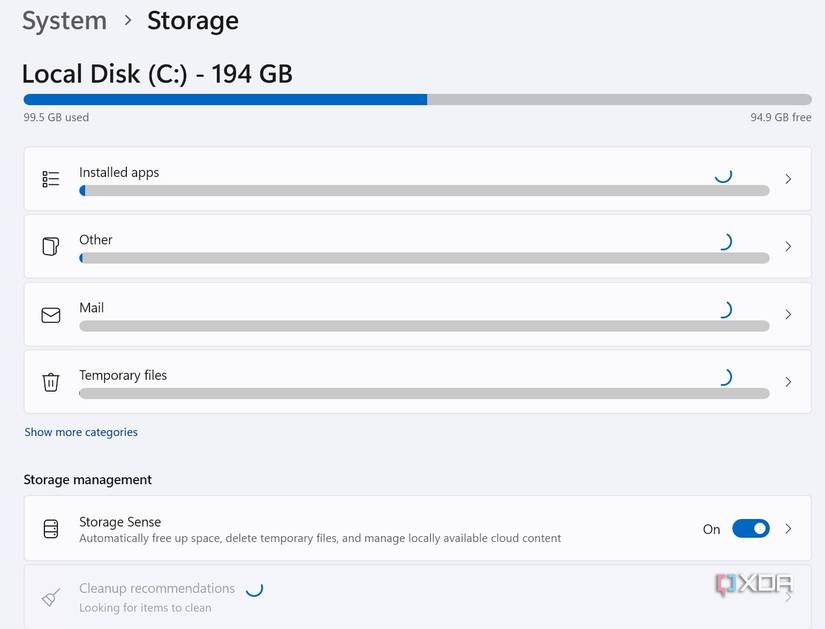Open the Temporary files details chevron
The width and height of the screenshot is (825, 629).
click(788, 381)
